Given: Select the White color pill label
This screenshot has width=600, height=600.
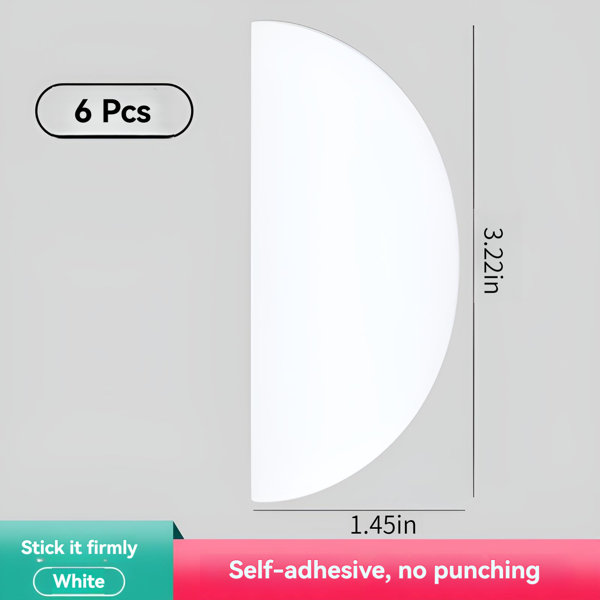Looking at the screenshot, I should (x=79, y=582).
